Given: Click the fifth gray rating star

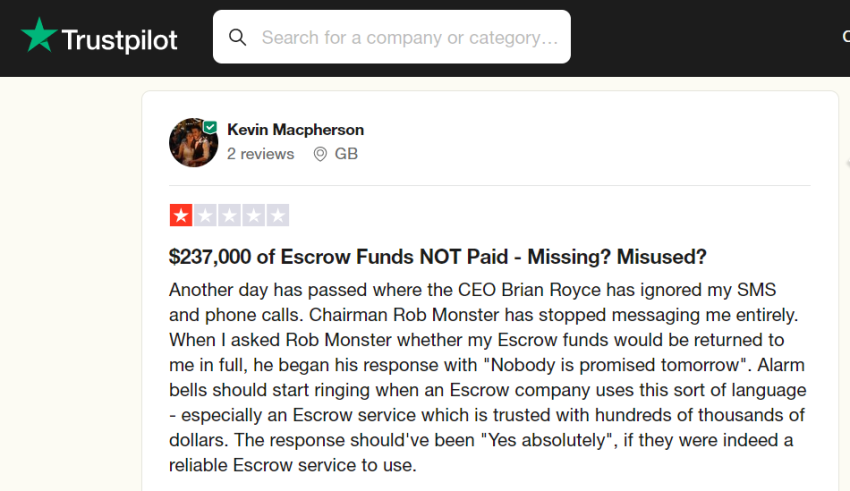Looking at the screenshot, I should tap(277, 215).
